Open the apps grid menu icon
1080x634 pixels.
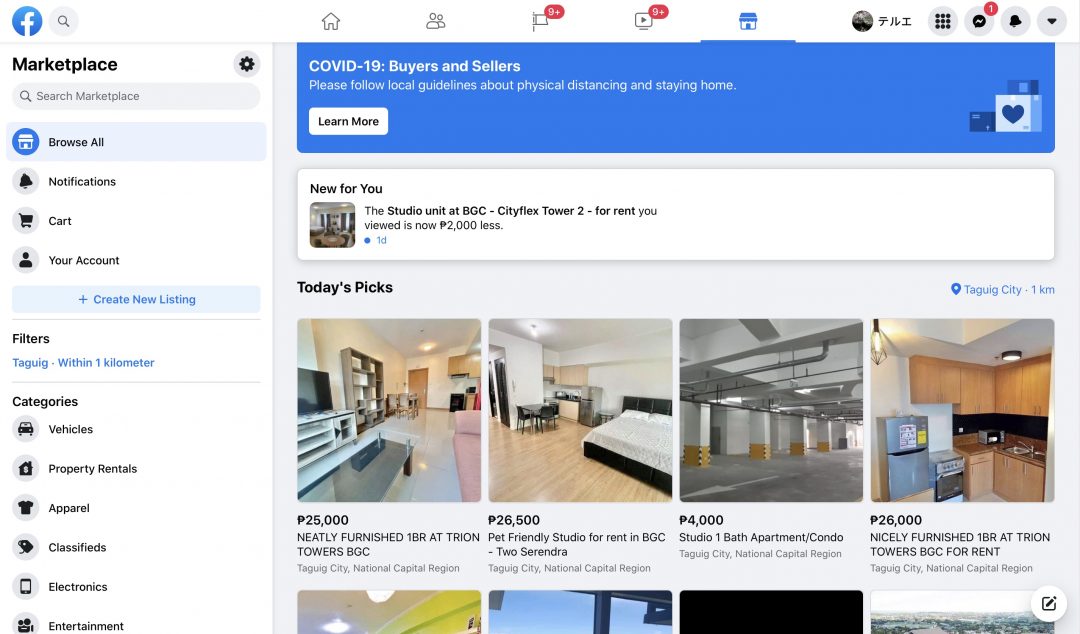coord(942,21)
